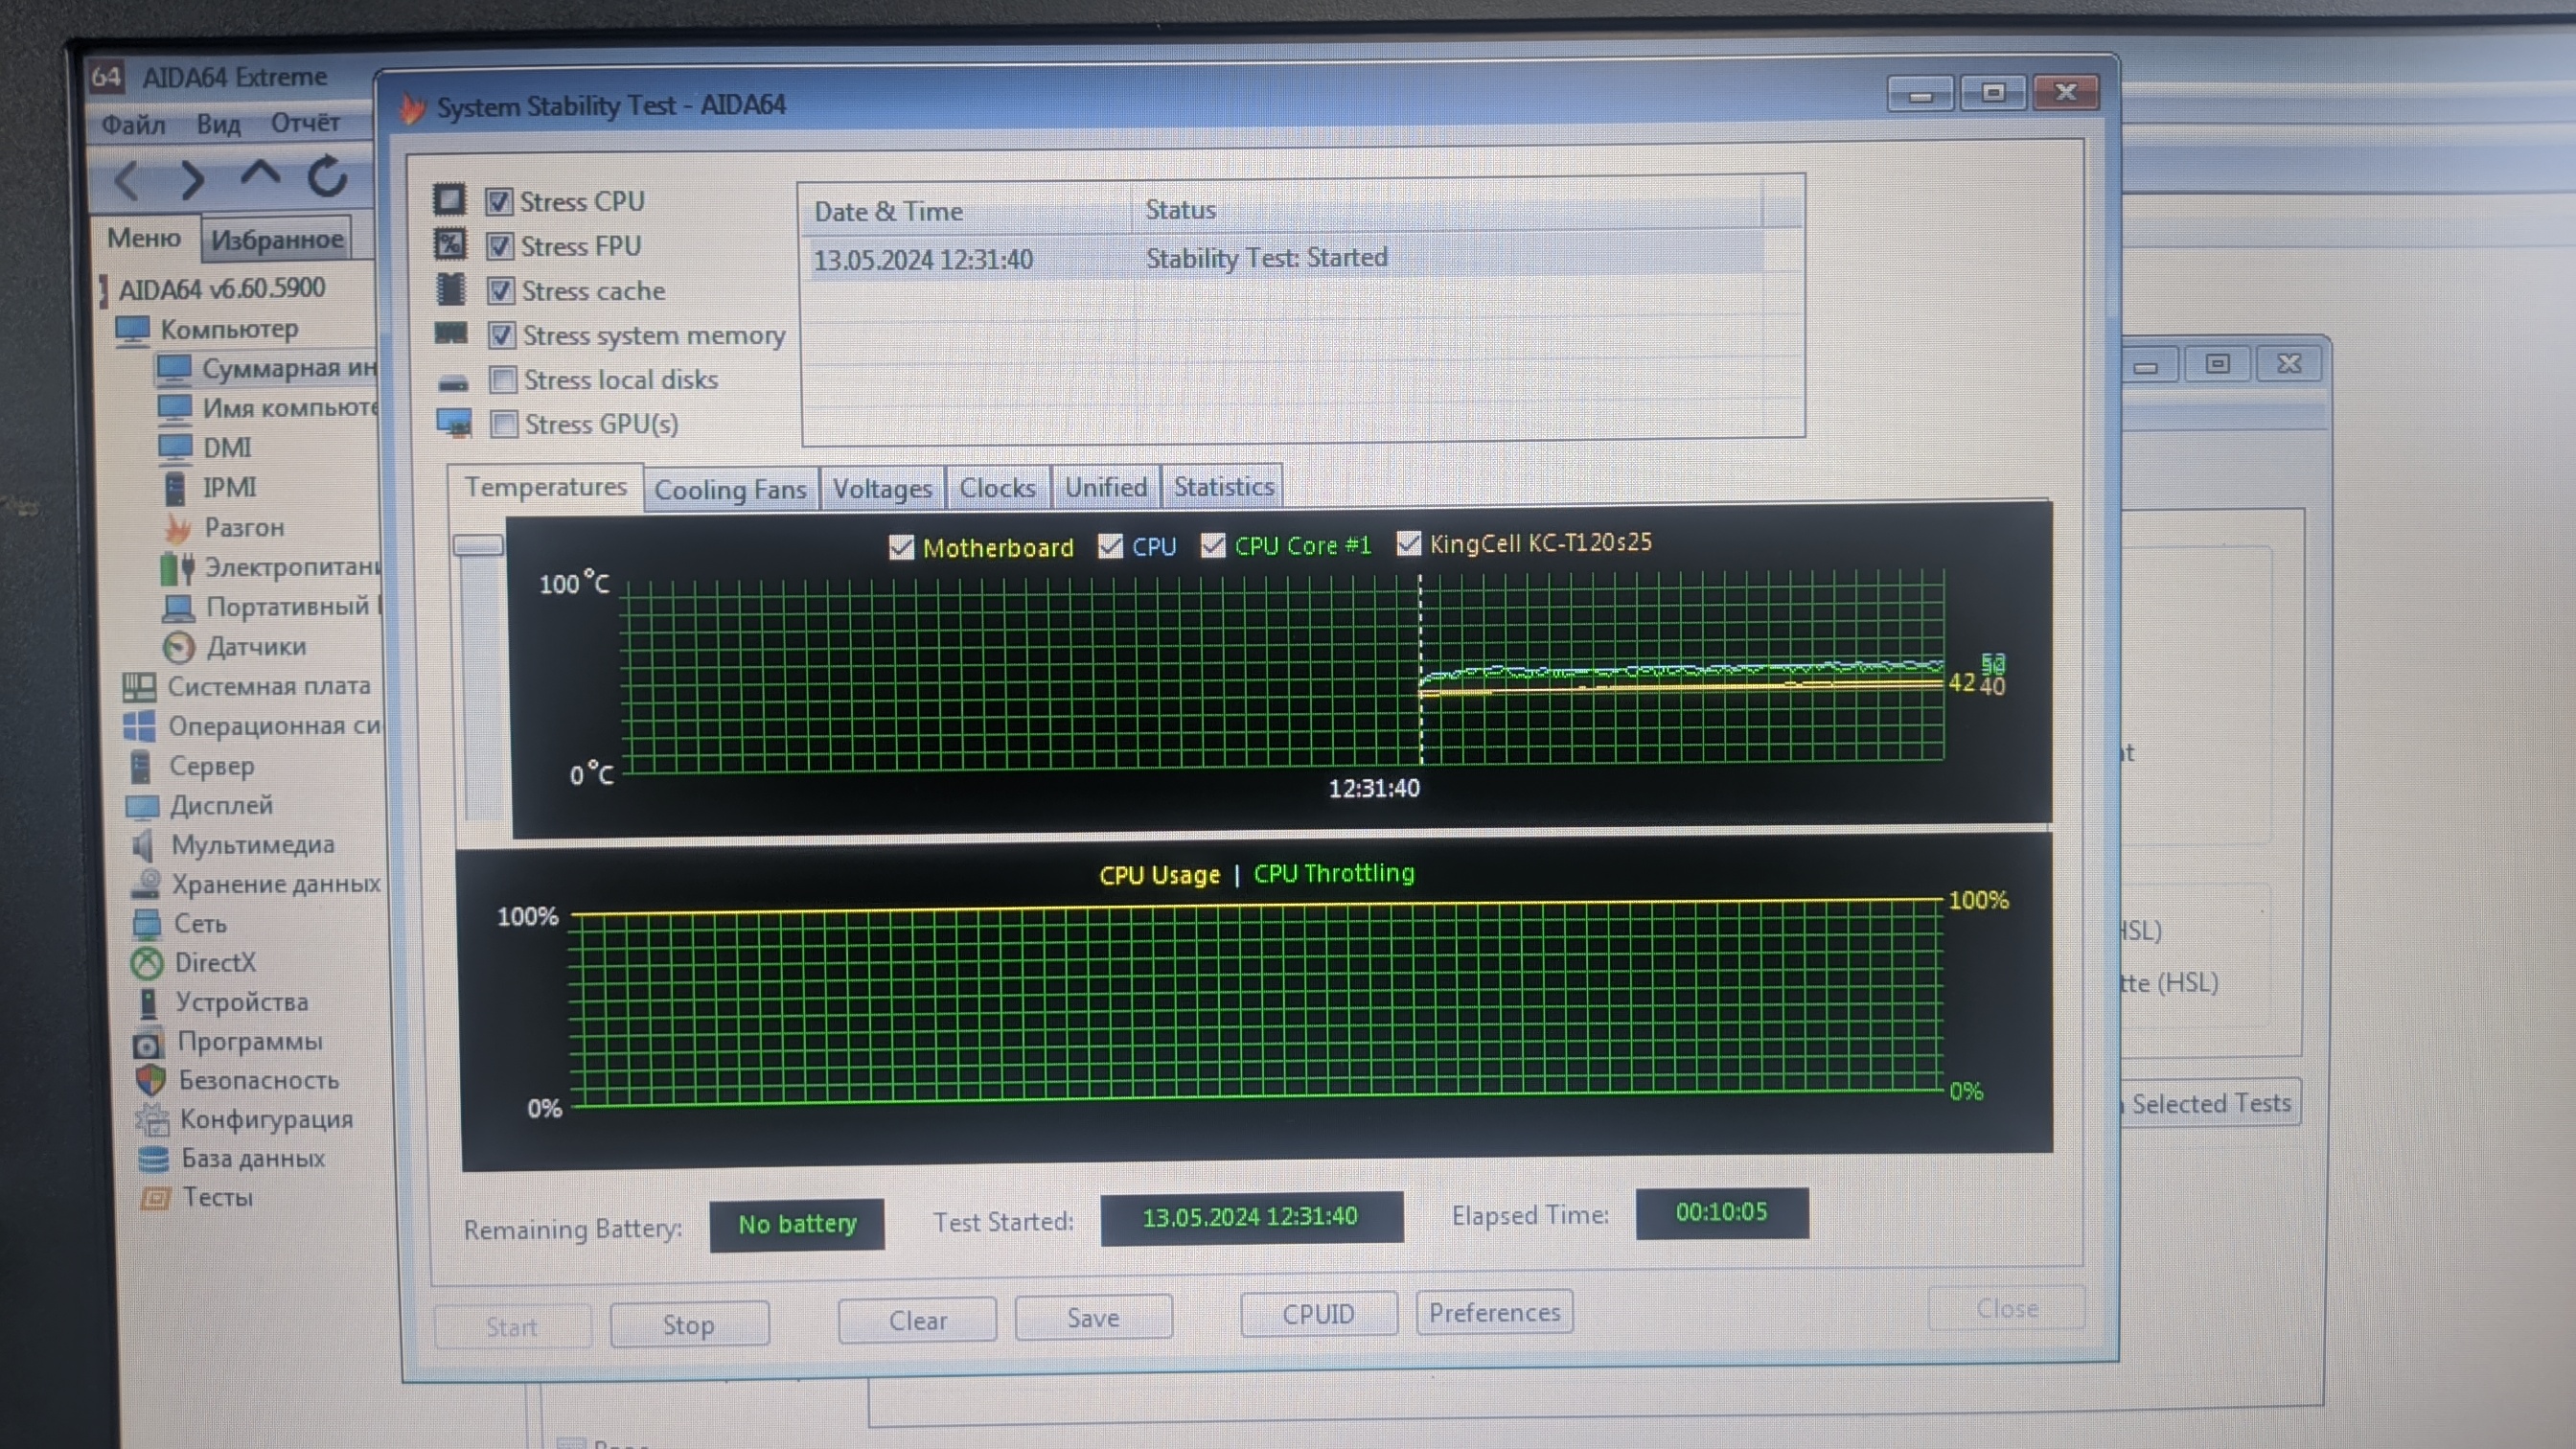
Task: Click the Конфигурация settings icon
Action: [x=152, y=1120]
